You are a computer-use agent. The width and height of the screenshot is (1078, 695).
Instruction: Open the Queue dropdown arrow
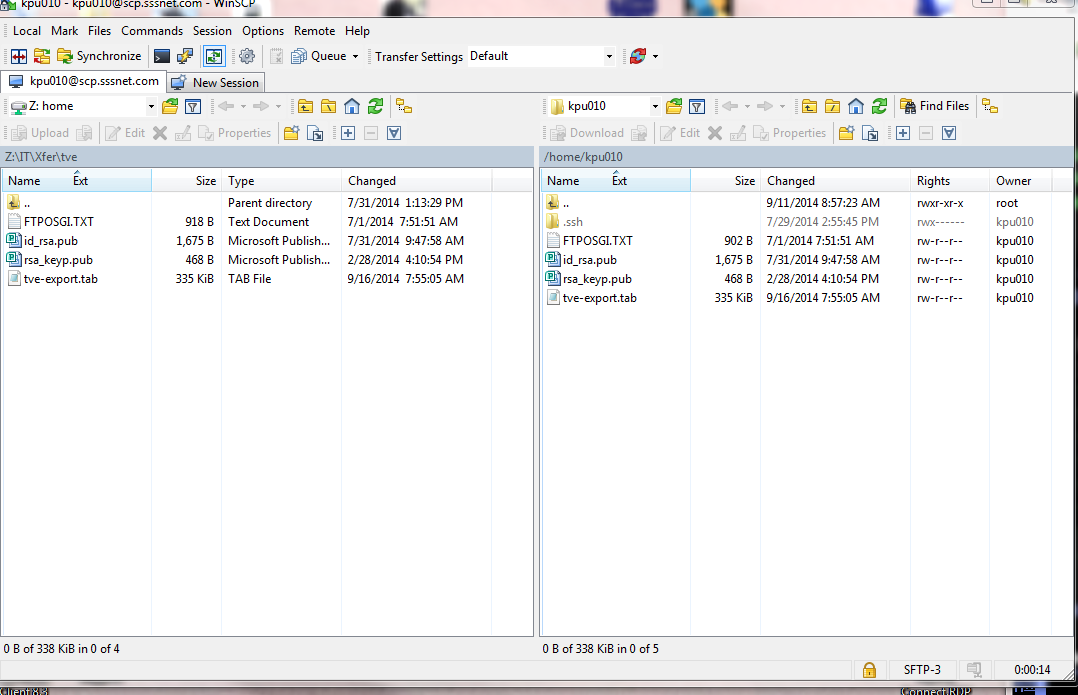355,57
